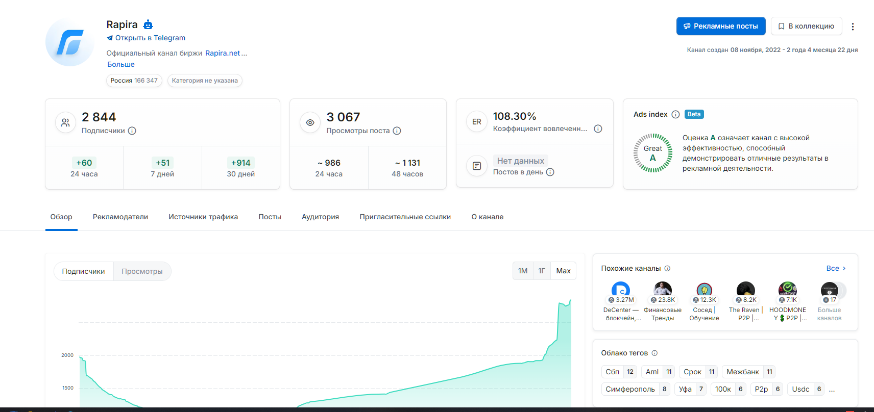Viewport: 874px width, 412px height.
Task: Show info tooltip for Подписчики
Action: 132,131
